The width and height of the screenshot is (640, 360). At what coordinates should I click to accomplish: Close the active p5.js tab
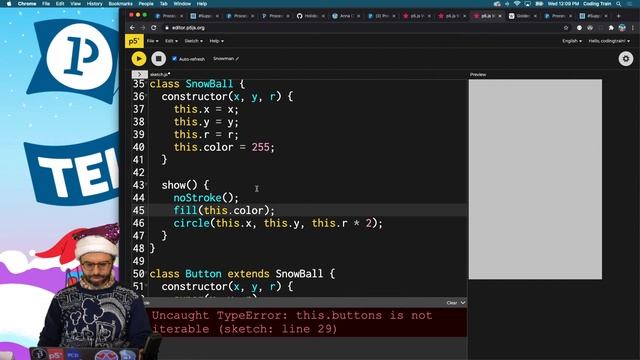[500, 16]
